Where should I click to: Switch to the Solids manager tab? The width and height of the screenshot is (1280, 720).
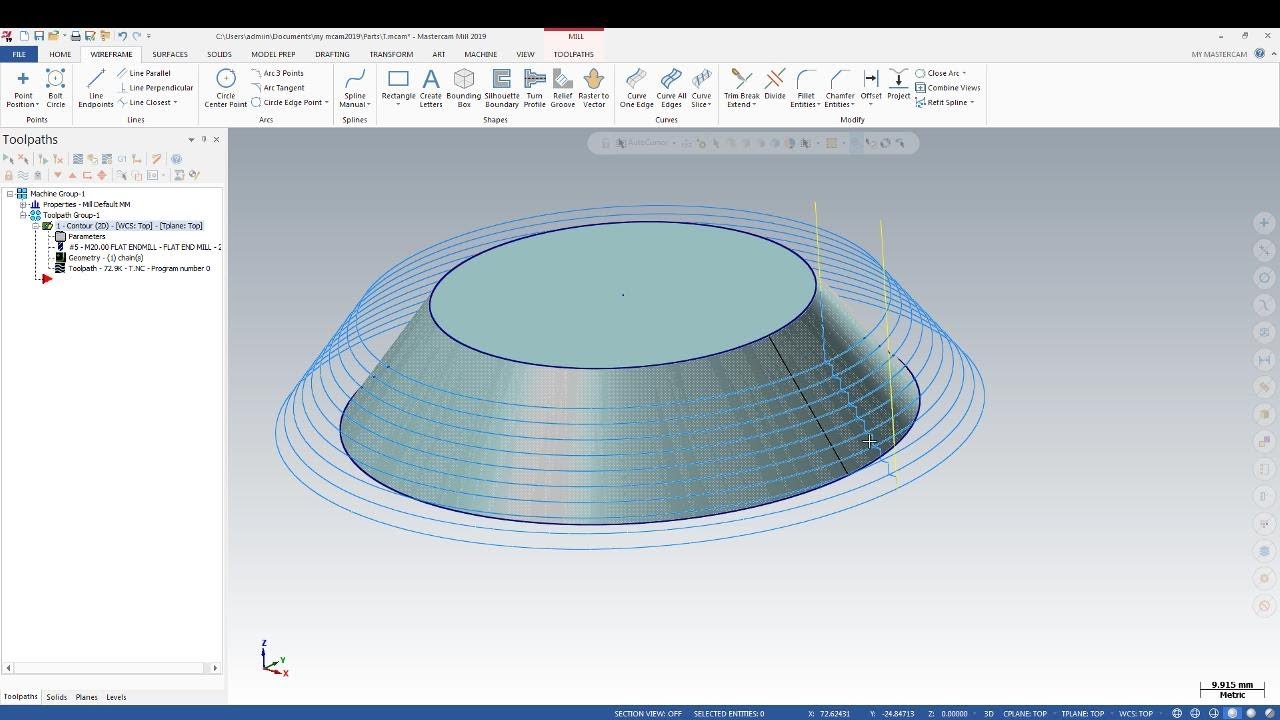[56, 697]
